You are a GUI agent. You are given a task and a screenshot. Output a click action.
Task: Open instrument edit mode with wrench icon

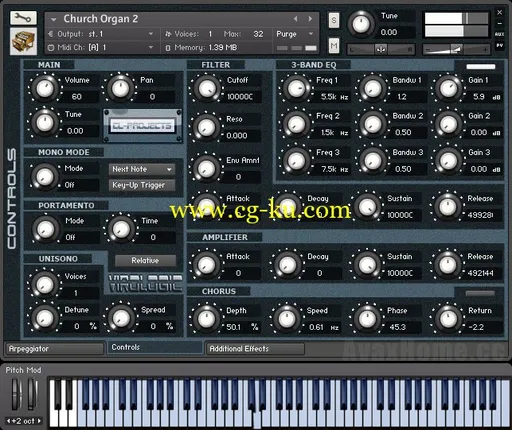tap(23, 18)
